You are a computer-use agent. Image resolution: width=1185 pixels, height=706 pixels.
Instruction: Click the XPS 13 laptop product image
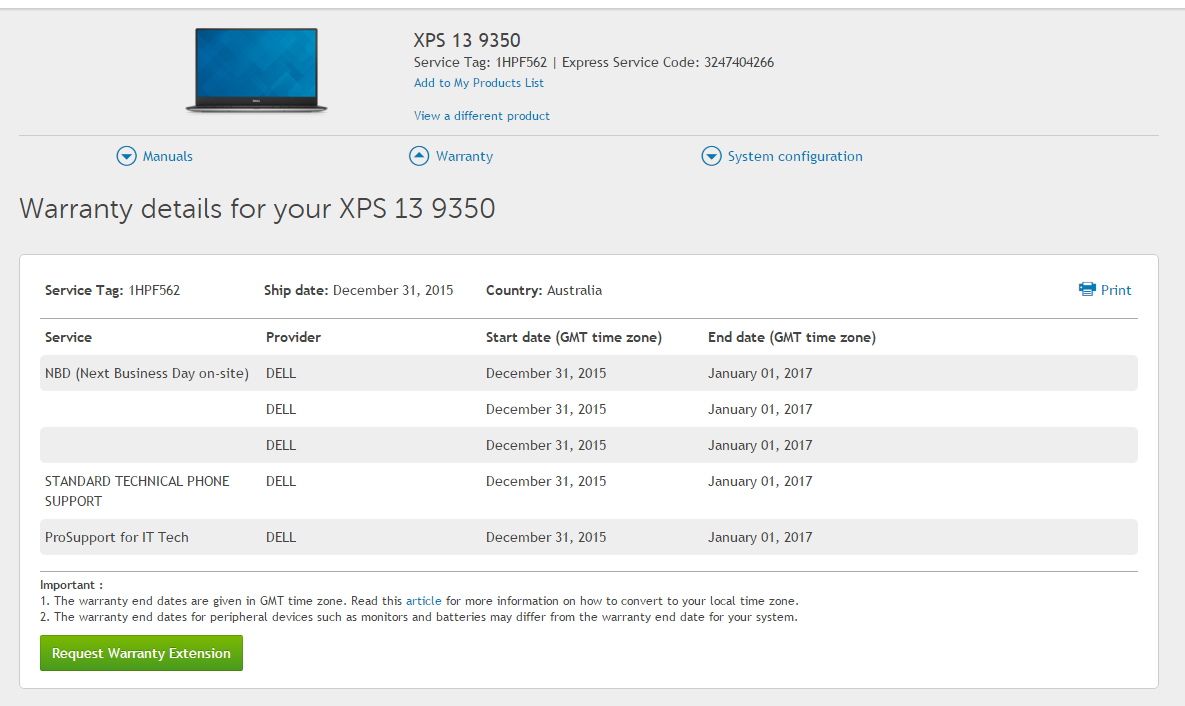click(256, 70)
